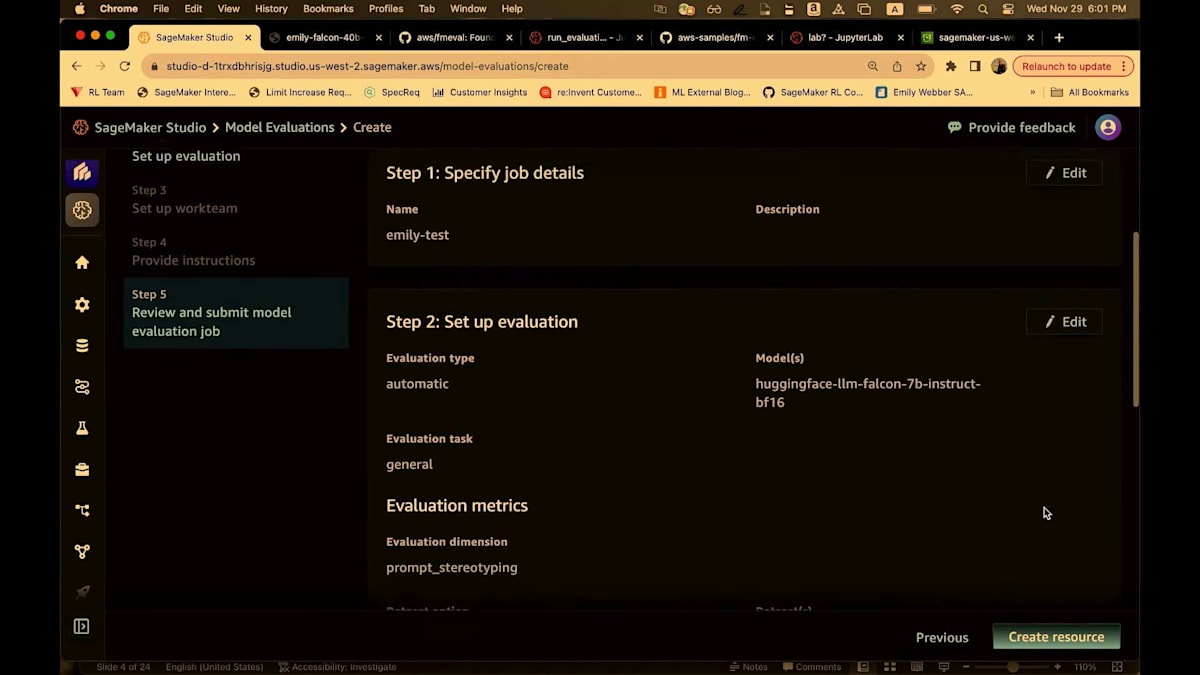Close the SageMaker Studio browser tab

pyautogui.click(x=249, y=37)
